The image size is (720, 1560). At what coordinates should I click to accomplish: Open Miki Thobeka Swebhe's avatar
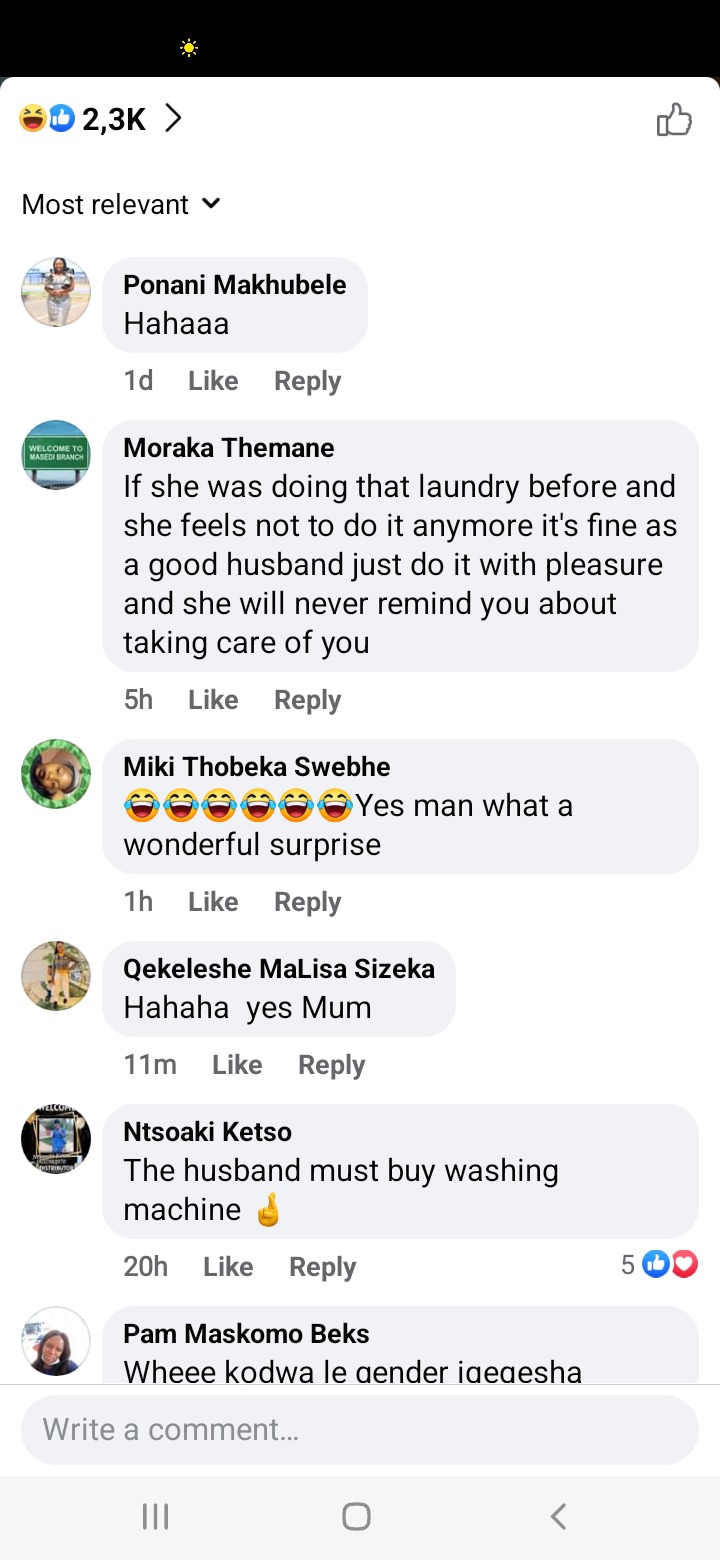point(56,774)
